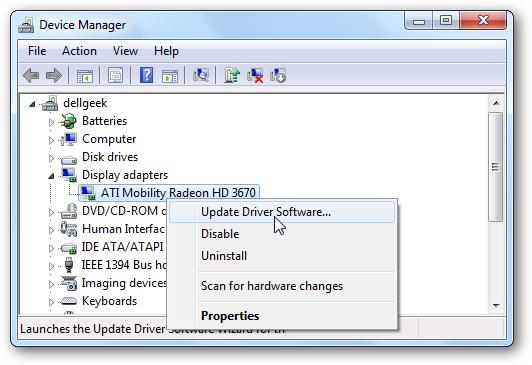This screenshot has width=532, height=365.
Task: Open the Help menu
Action: click(166, 51)
